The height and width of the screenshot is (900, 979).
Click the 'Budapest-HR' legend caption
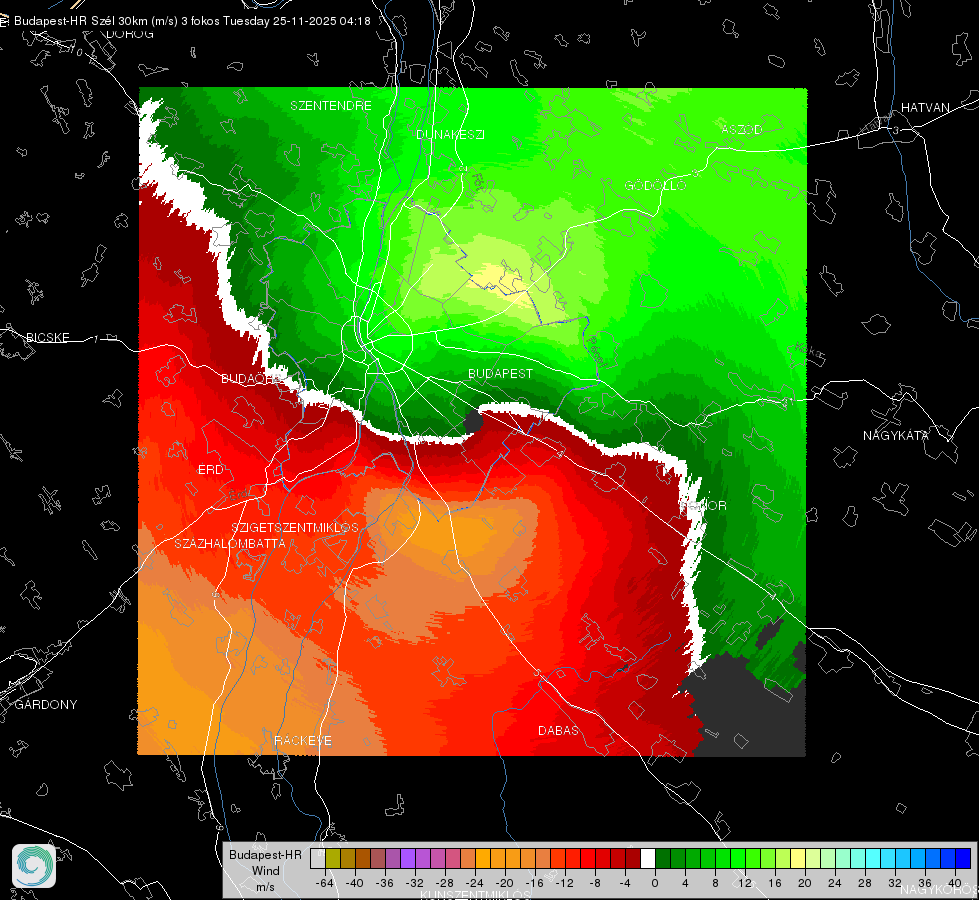point(265,855)
